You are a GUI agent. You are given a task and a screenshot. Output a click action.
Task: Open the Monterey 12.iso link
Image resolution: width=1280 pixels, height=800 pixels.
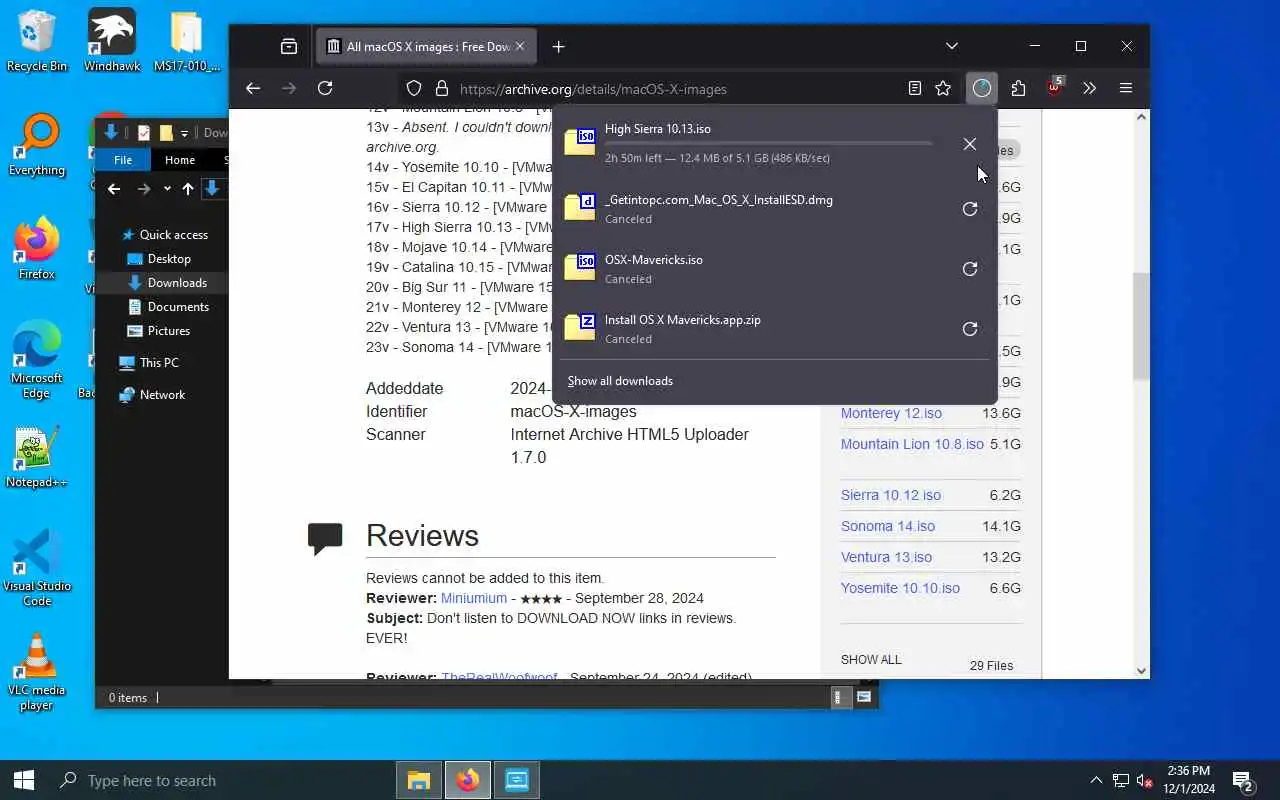(891, 413)
